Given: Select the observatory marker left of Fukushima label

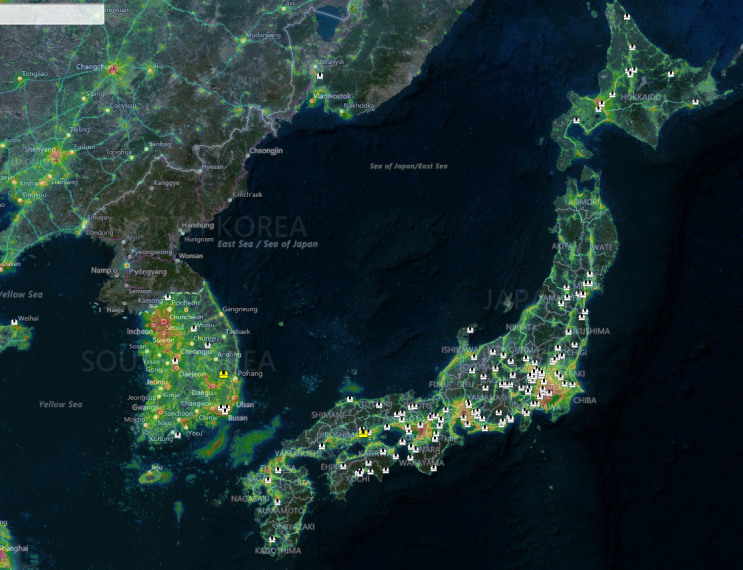Looking at the screenshot, I should [x=569, y=332].
